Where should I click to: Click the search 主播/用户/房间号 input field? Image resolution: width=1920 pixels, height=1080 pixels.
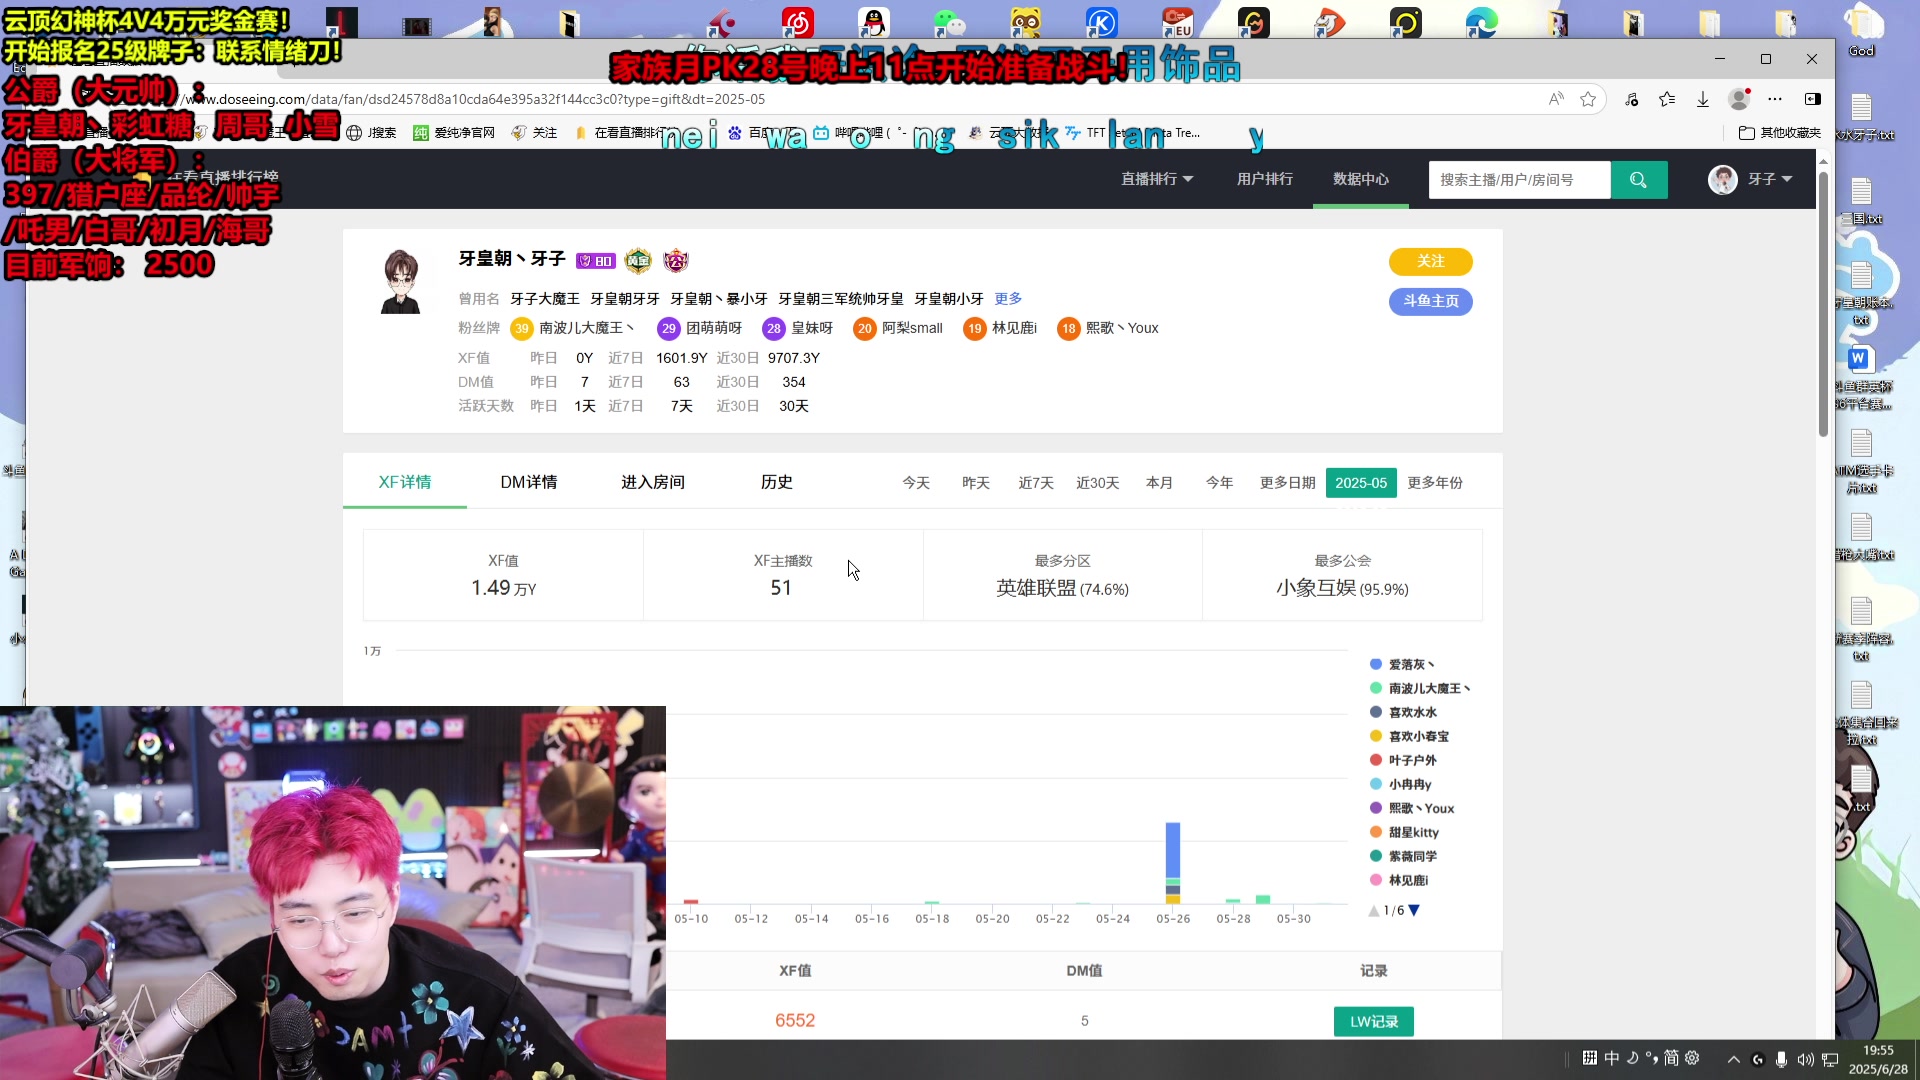pos(1519,180)
